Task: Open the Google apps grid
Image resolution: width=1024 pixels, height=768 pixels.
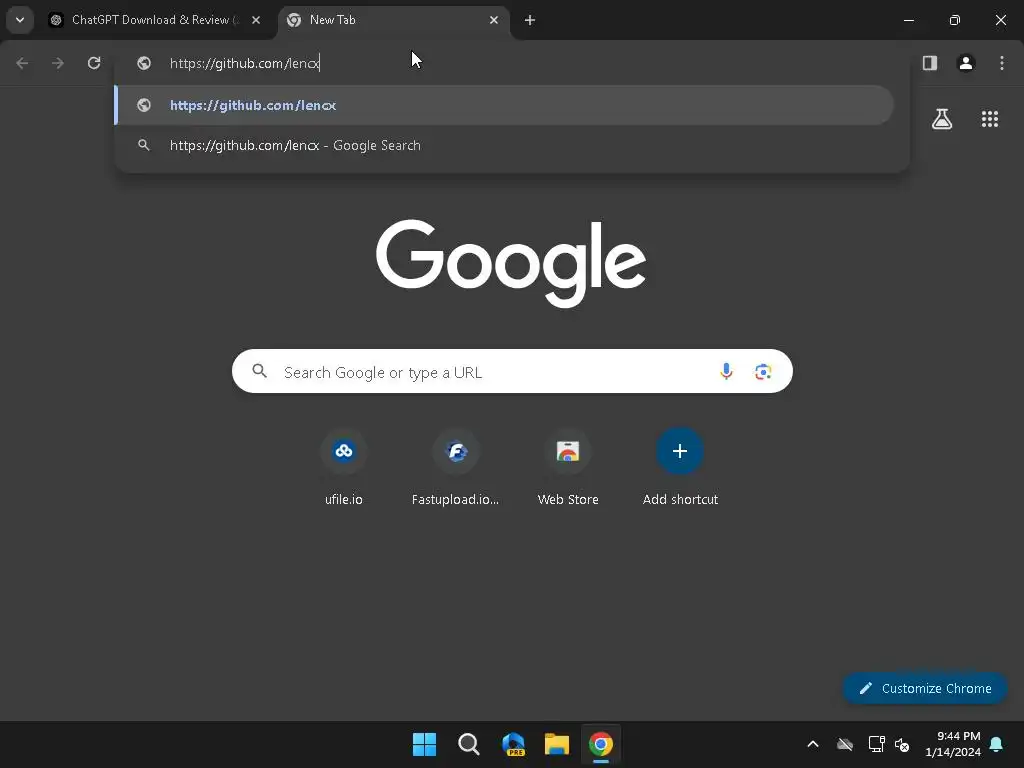Action: point(990,119)
